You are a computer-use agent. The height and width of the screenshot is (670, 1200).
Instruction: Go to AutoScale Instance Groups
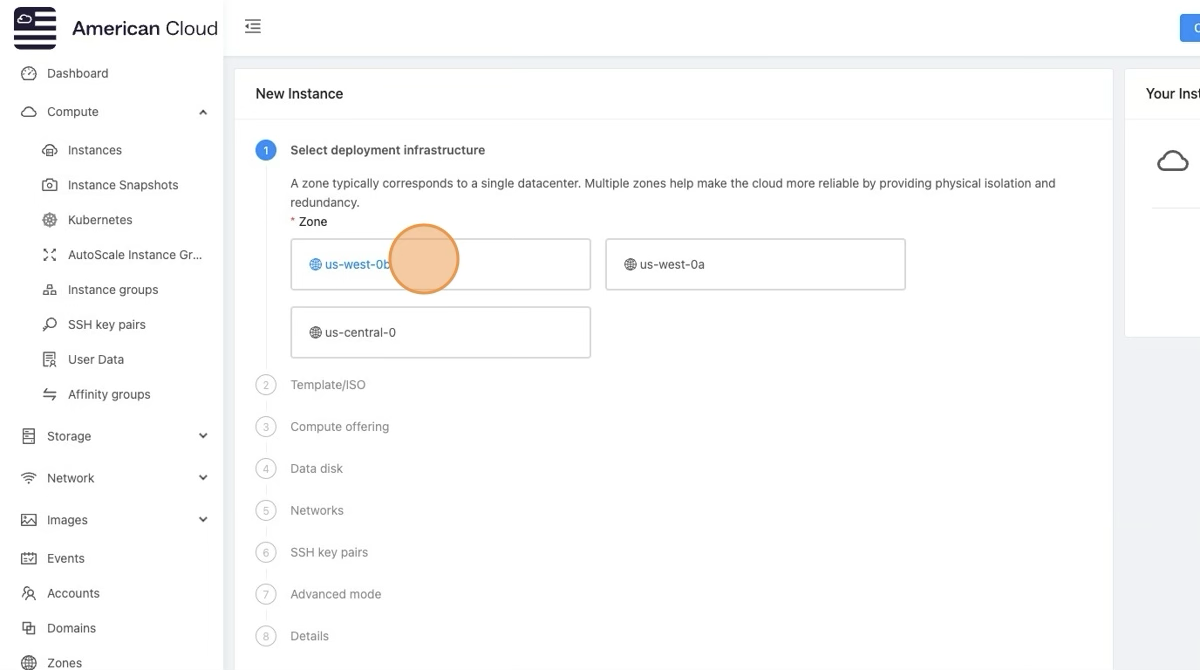tap(134, 255)
